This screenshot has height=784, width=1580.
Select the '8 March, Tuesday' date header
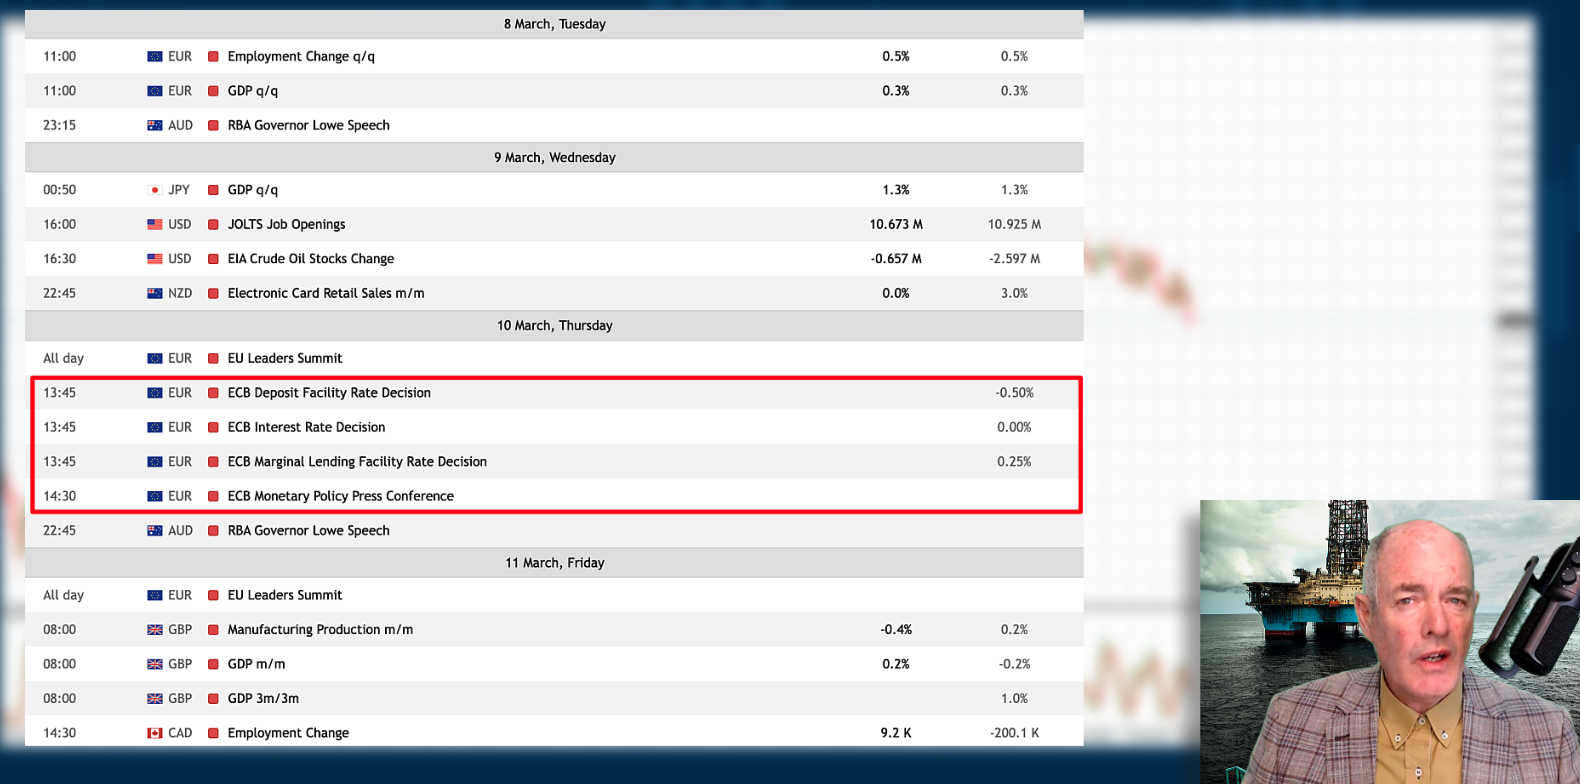pos(554,24)
